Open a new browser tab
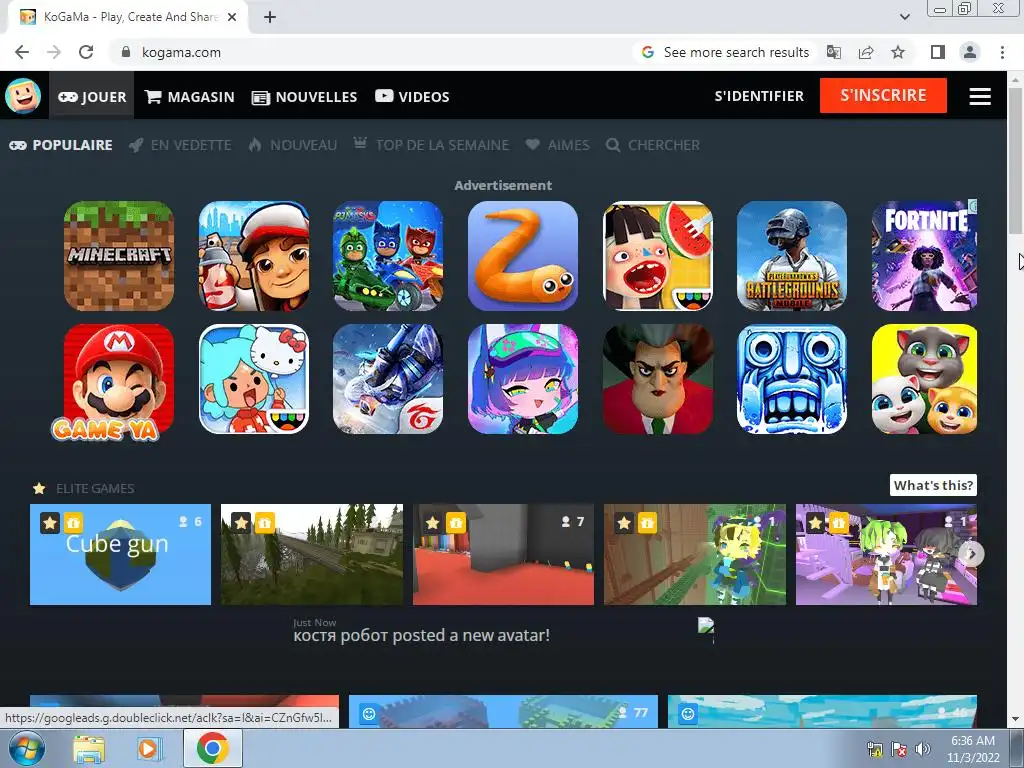The width and height of the screenshot is (1024, 768). 270,17
